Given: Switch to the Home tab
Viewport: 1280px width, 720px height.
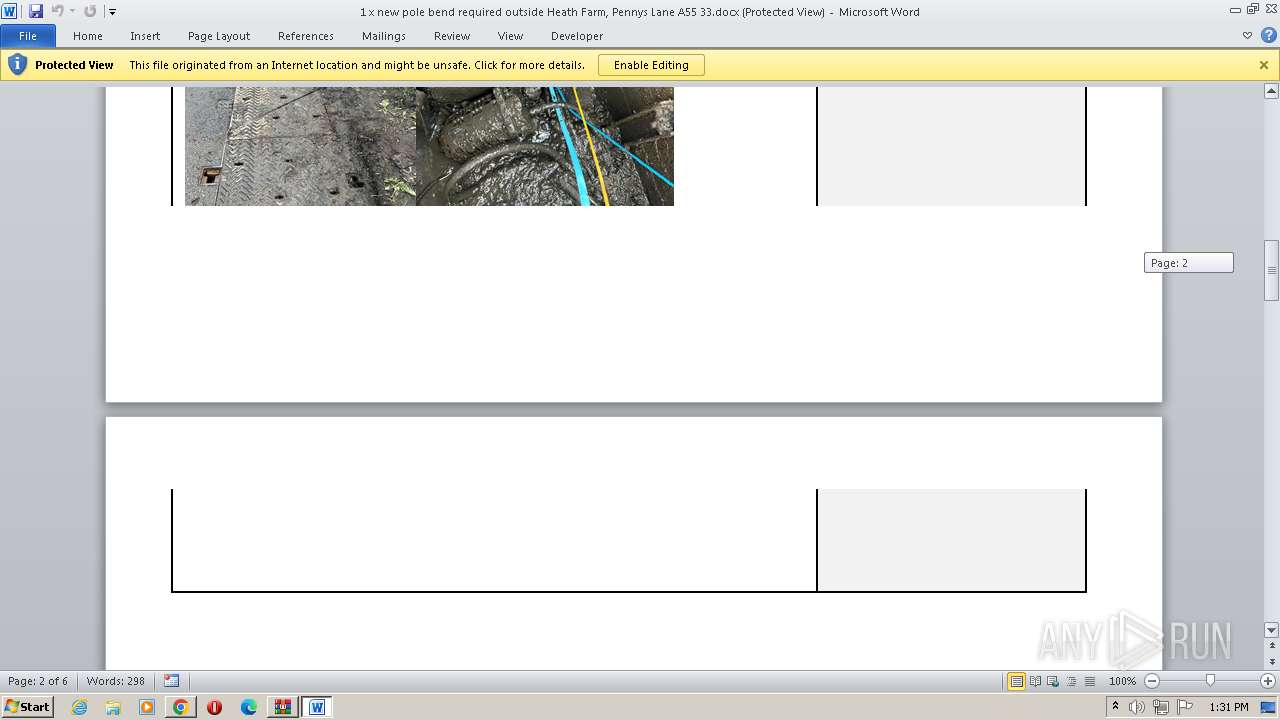Looking at the screenshot, I should tap(88, 36).
